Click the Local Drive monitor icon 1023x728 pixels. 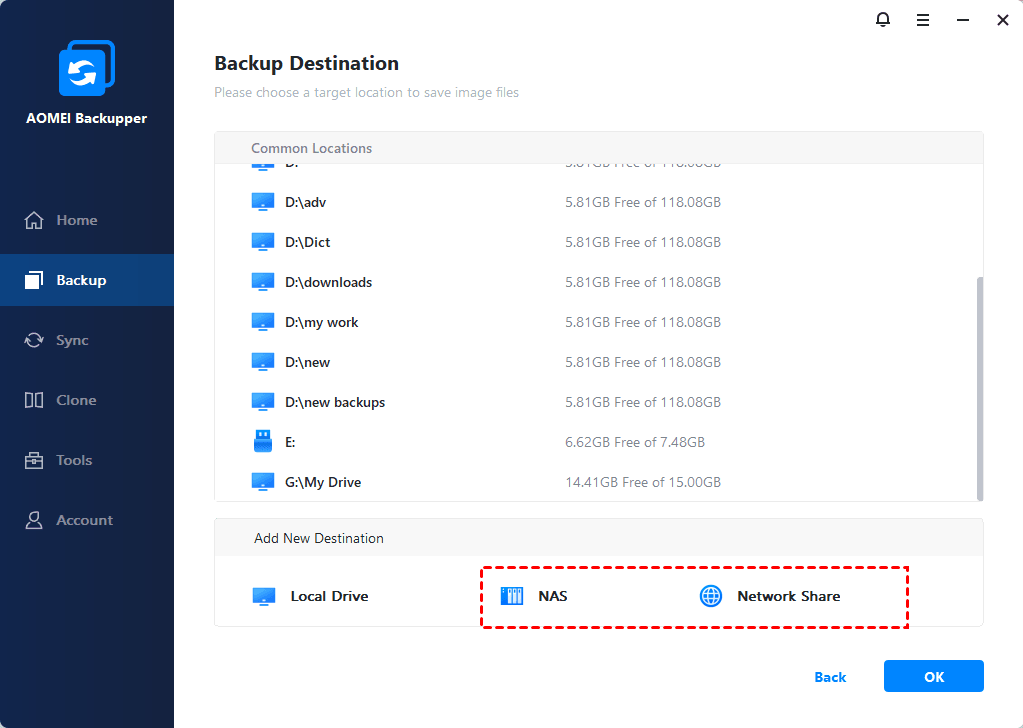pyautogui.click(x=263, y=597)
